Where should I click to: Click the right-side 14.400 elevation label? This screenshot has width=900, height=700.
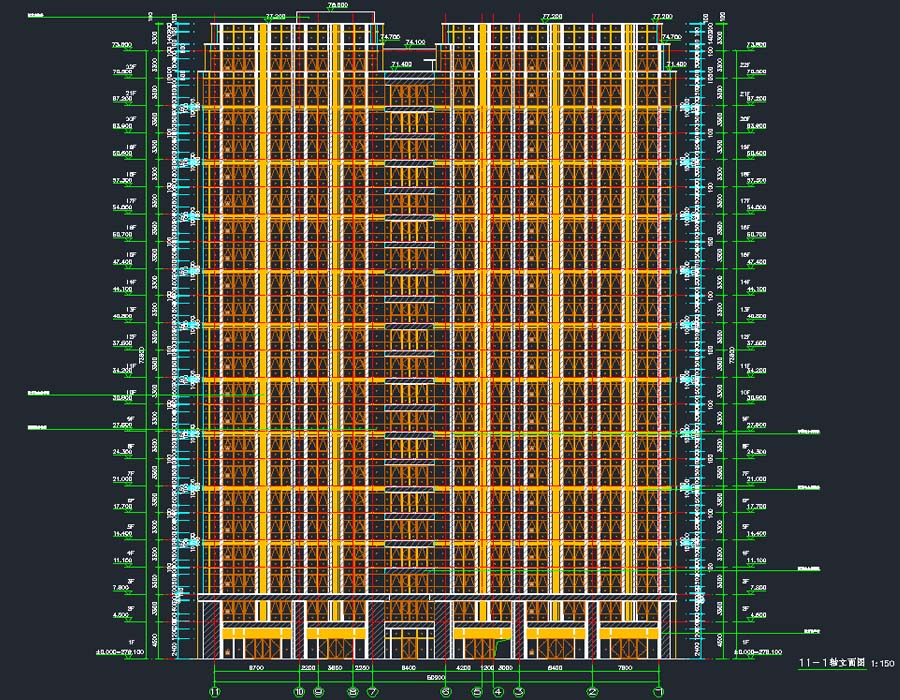[x=757, y=534]
